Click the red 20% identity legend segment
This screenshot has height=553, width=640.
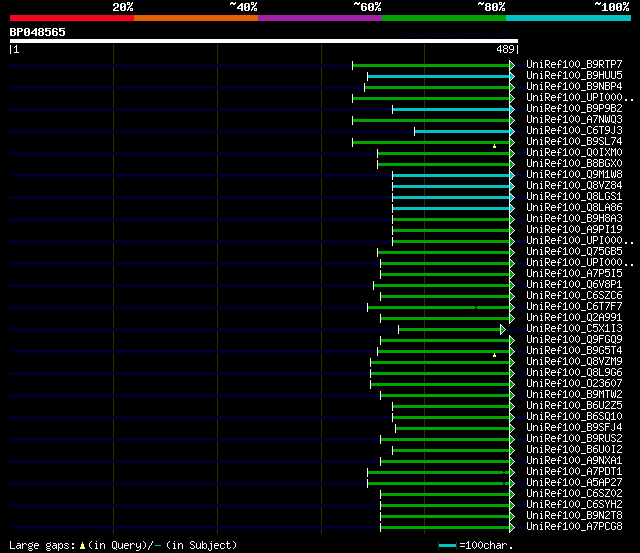[x=72, y=18]
